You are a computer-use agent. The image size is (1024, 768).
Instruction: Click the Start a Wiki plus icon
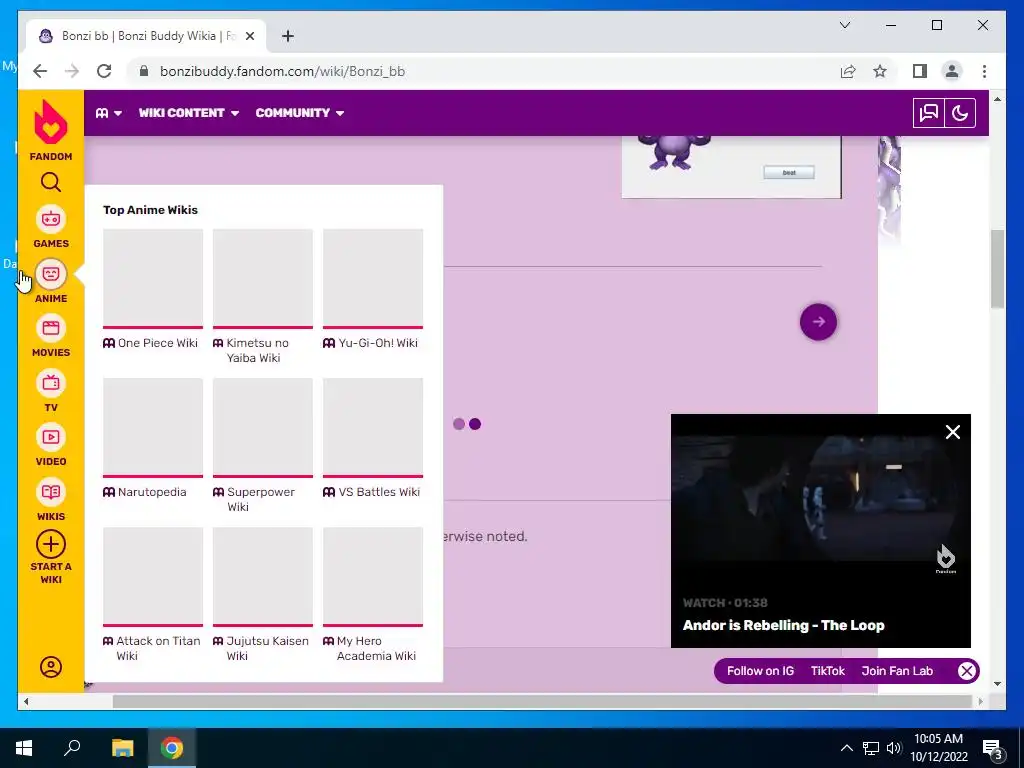51,544
